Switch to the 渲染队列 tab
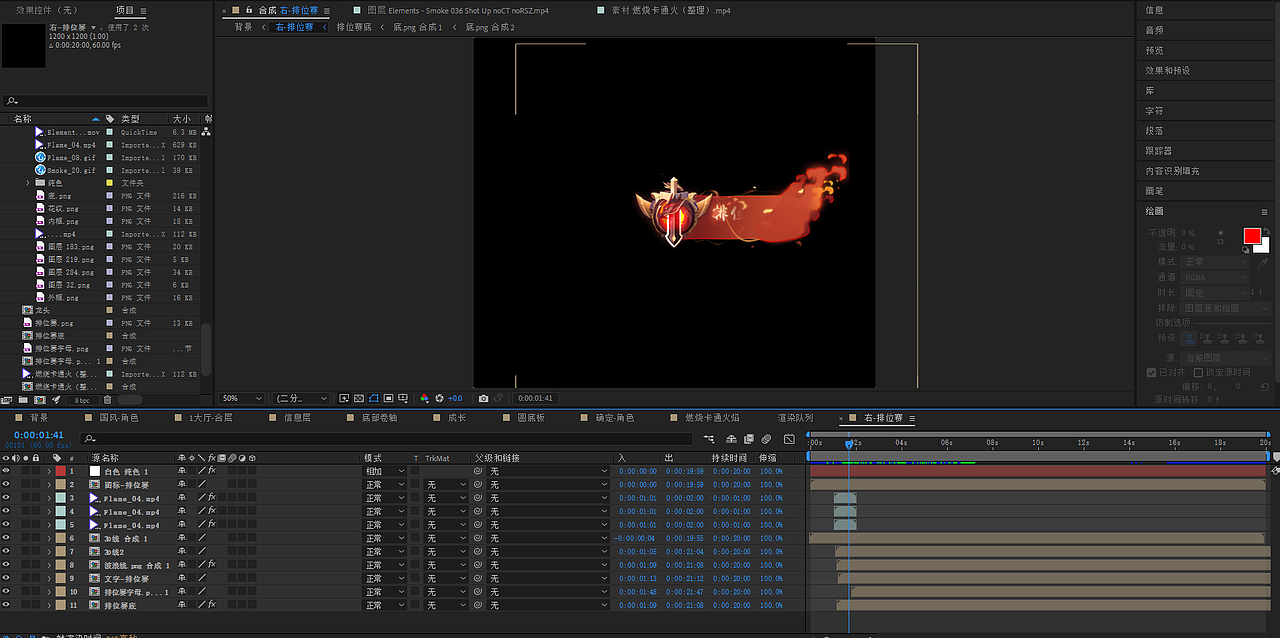The width and height of the screenshot is (1280, 638). (x=795, y=418)
